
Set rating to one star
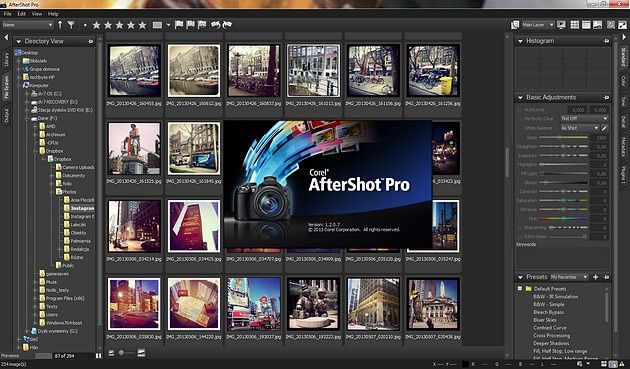[x=96, y=25]
